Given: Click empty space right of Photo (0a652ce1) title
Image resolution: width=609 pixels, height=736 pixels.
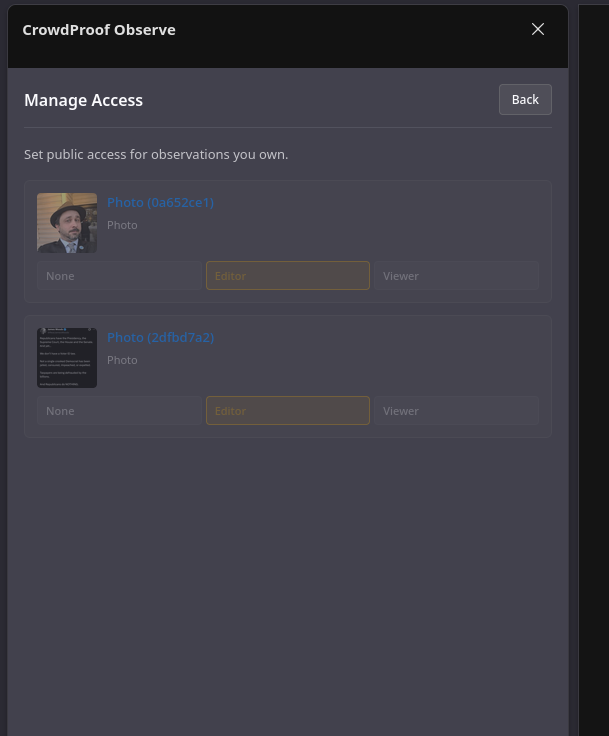Looking at the screenshot, I should pos(380,203).
